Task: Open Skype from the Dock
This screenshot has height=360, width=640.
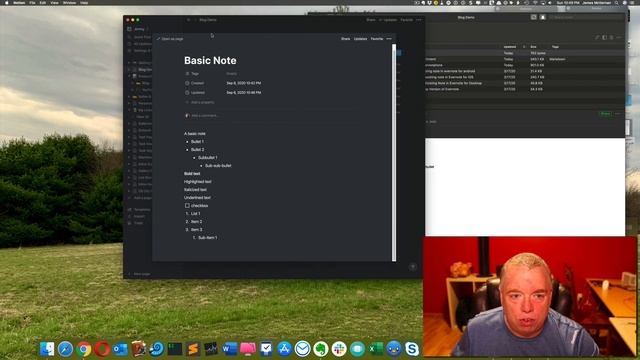Action: click(x=412, y=349)
